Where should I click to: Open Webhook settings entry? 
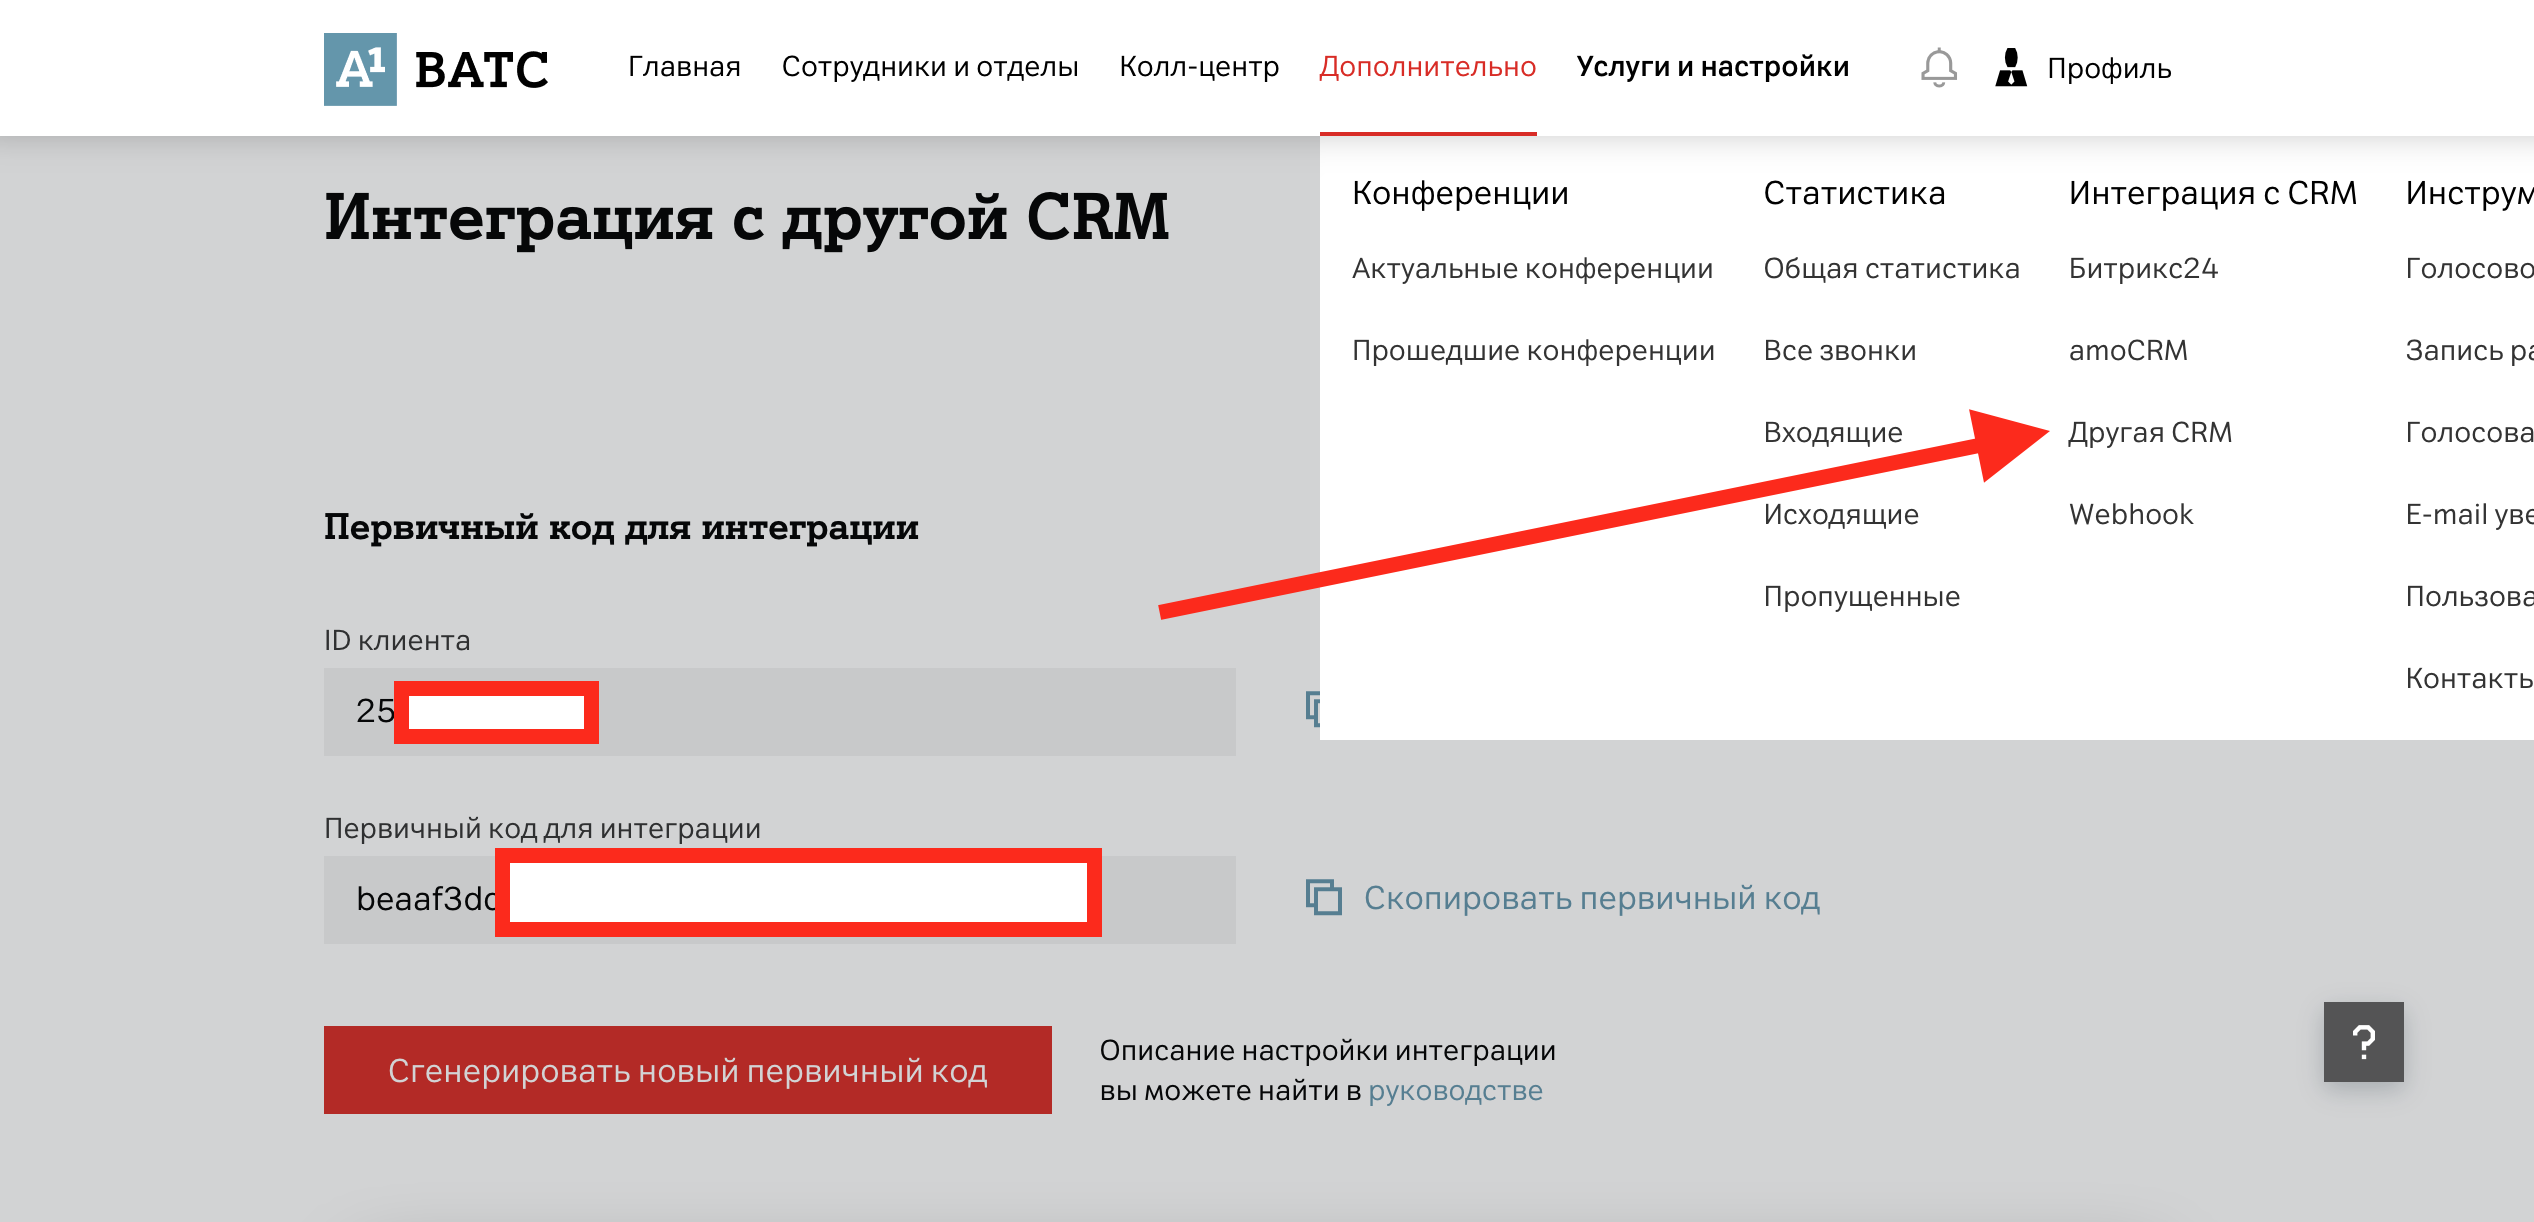pos(2130,515)
